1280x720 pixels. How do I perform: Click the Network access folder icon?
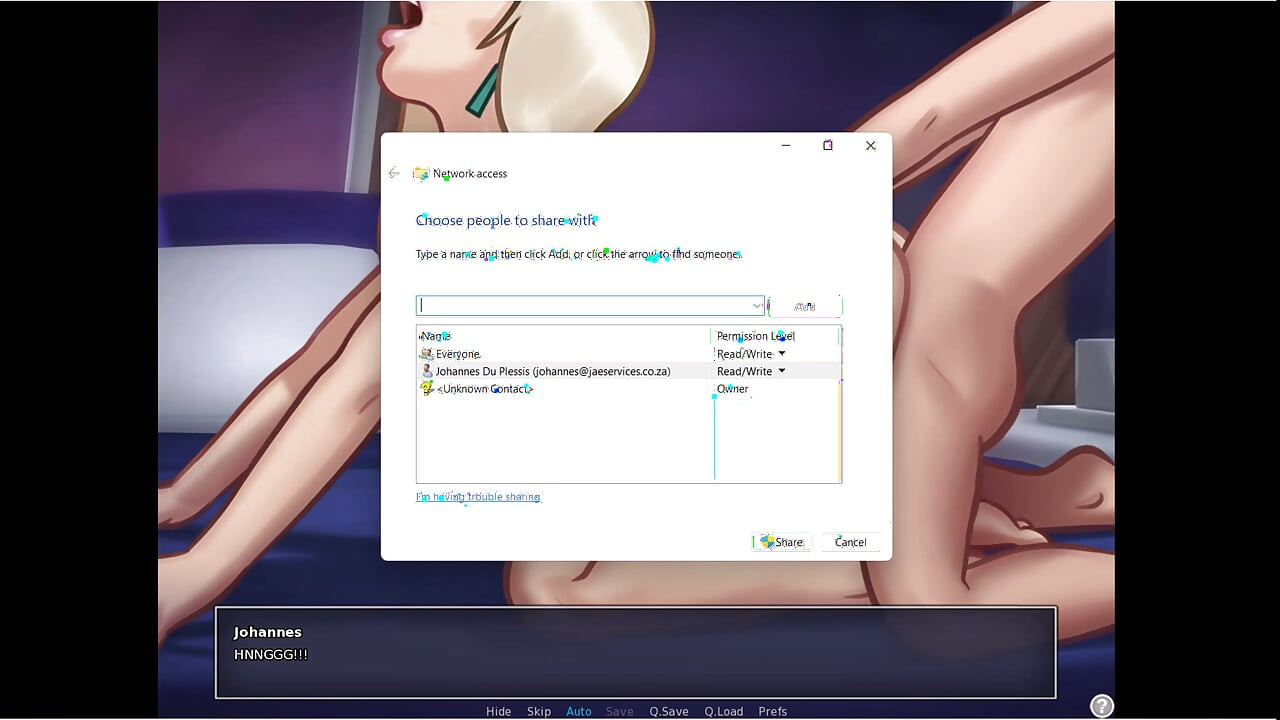421,173
